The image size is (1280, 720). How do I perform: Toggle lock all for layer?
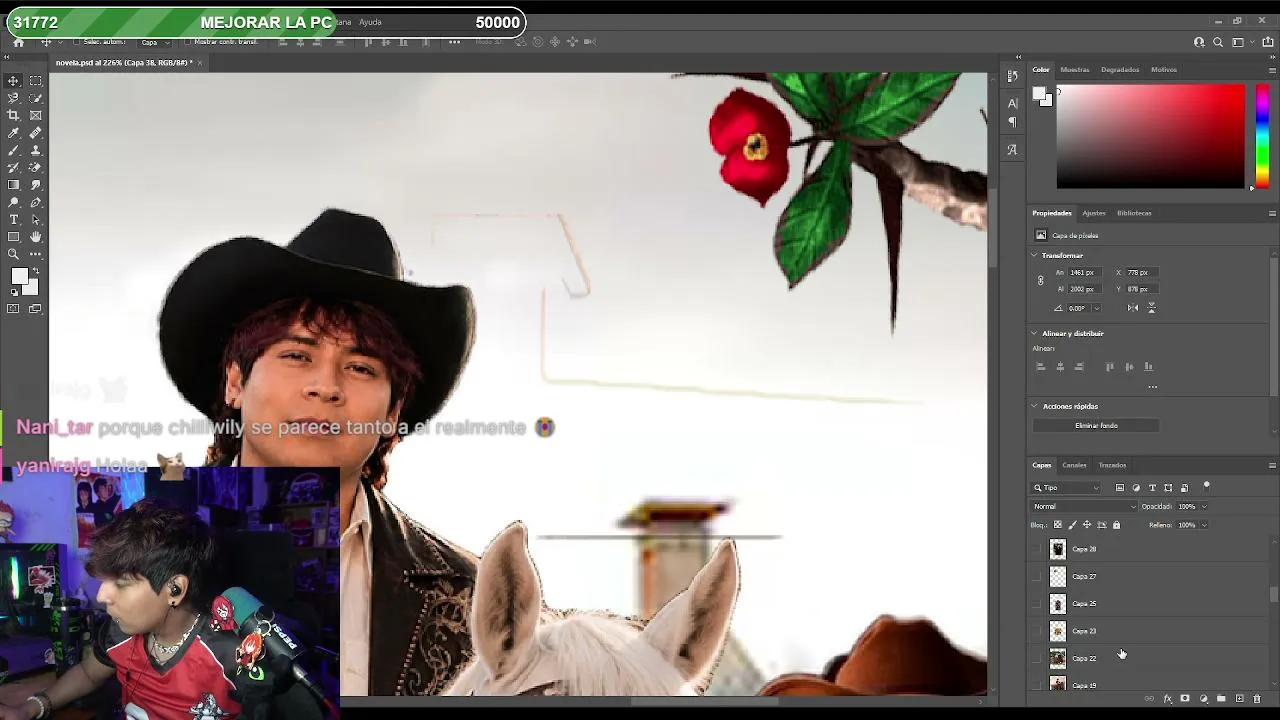tap(1117, 525)
